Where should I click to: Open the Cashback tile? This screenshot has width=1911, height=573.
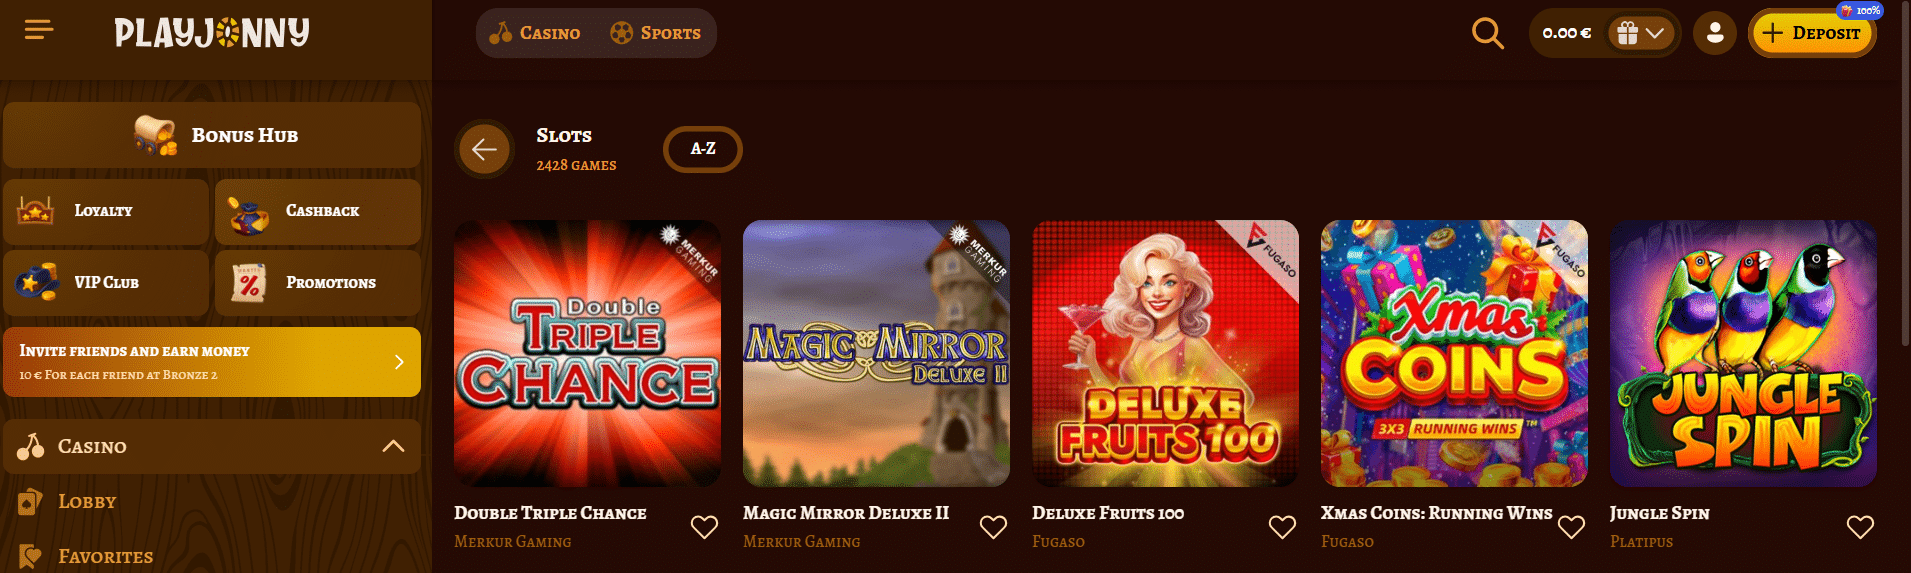tap(318, 211)
